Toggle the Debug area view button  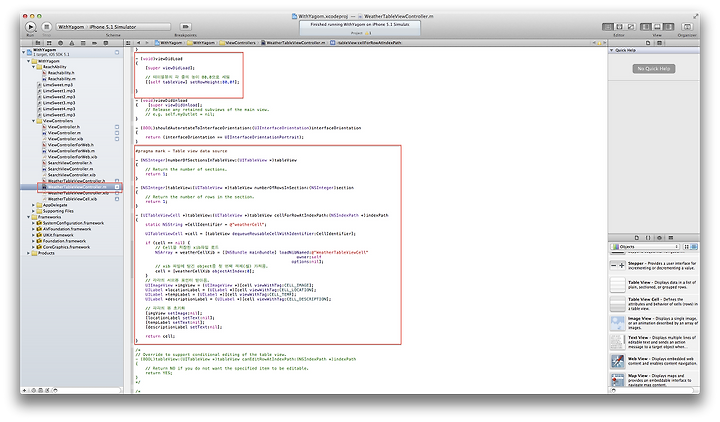point(657,27)
